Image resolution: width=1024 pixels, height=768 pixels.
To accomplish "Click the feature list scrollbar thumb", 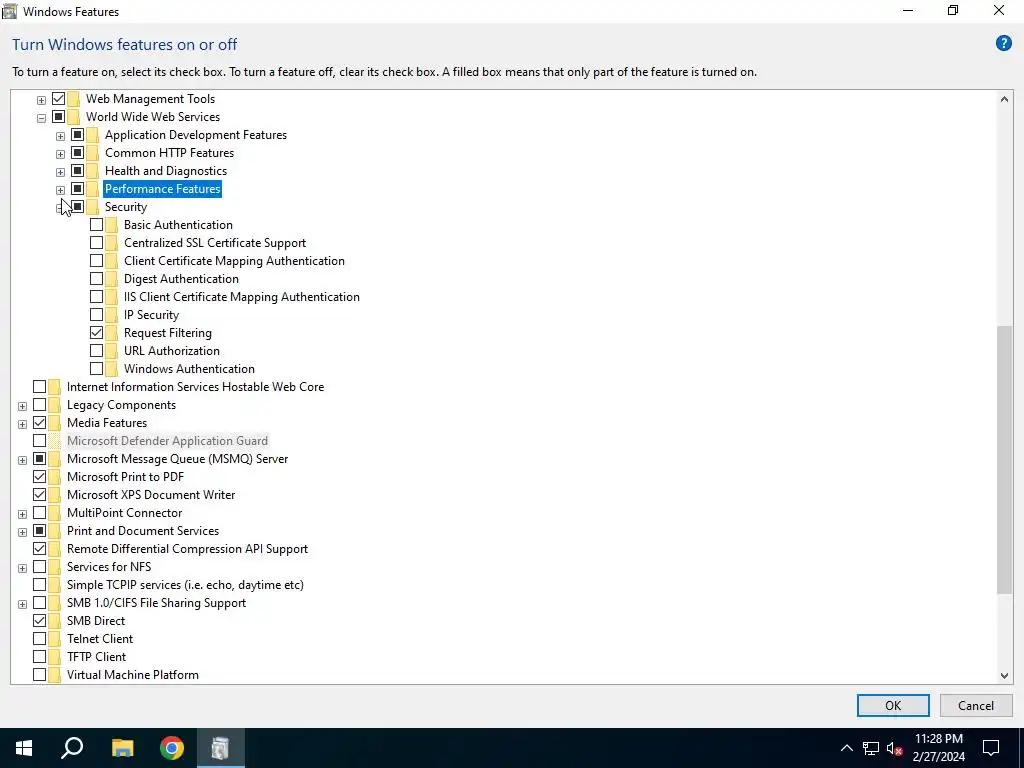I will [x=1004, y=460].
